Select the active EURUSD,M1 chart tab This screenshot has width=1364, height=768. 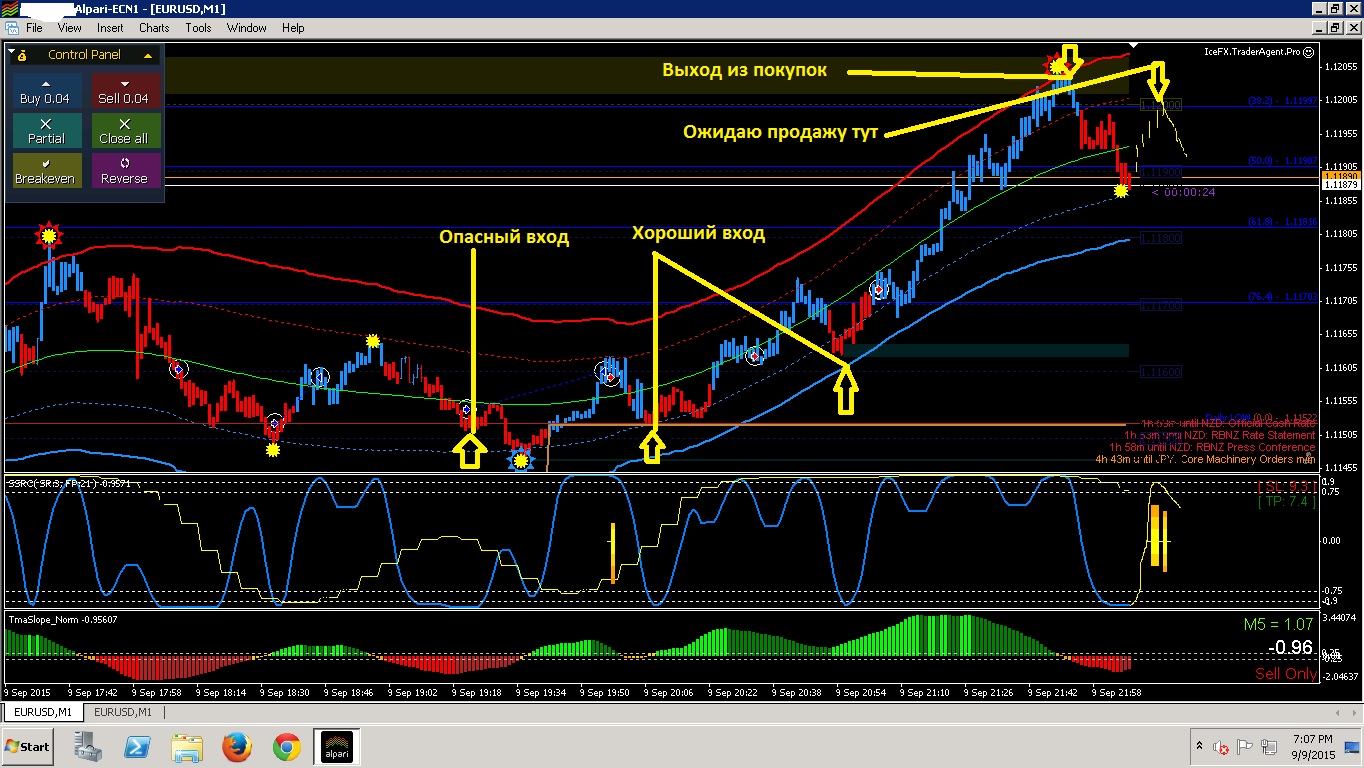tap(42, 712)
